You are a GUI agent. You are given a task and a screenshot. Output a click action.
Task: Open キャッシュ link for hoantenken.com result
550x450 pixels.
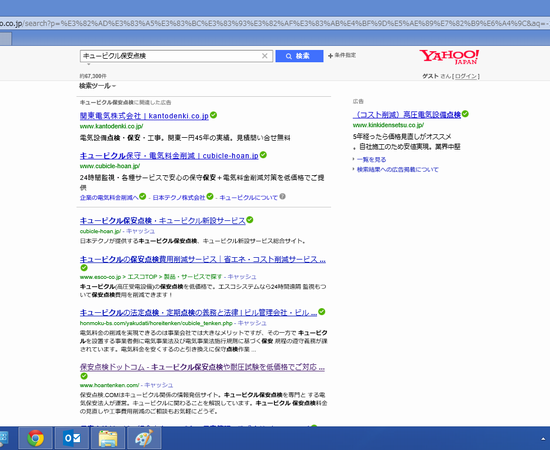pos(159,385)
